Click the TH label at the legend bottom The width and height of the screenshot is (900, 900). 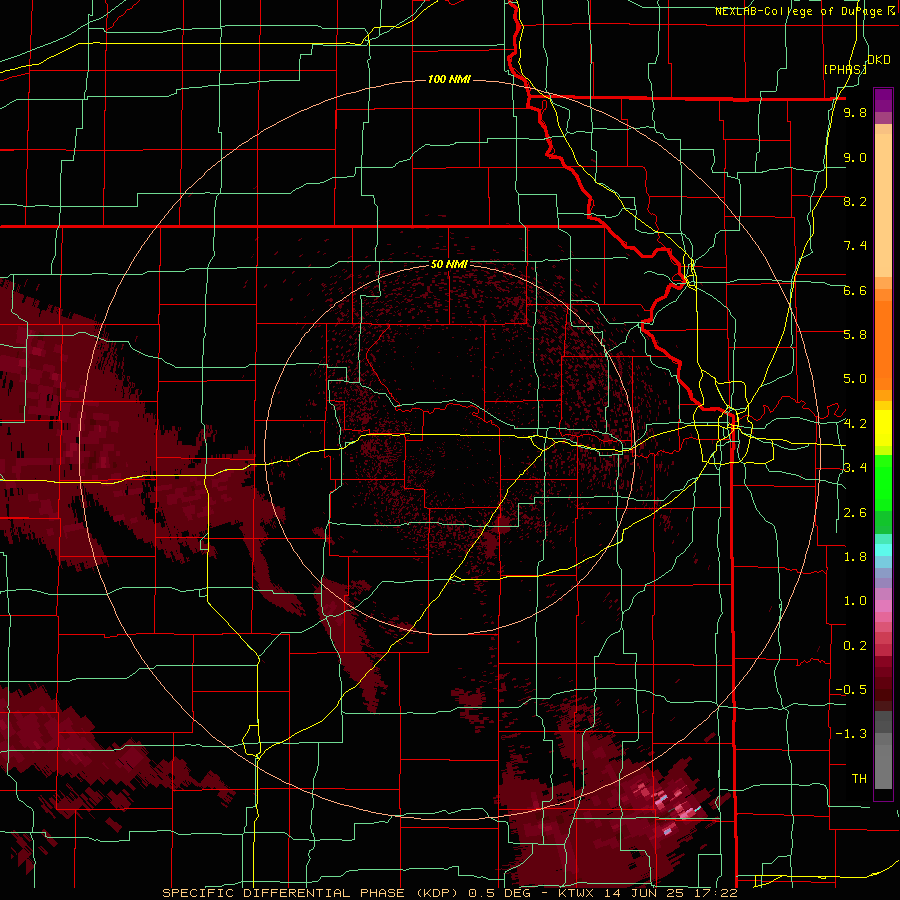tap(859, 779)
